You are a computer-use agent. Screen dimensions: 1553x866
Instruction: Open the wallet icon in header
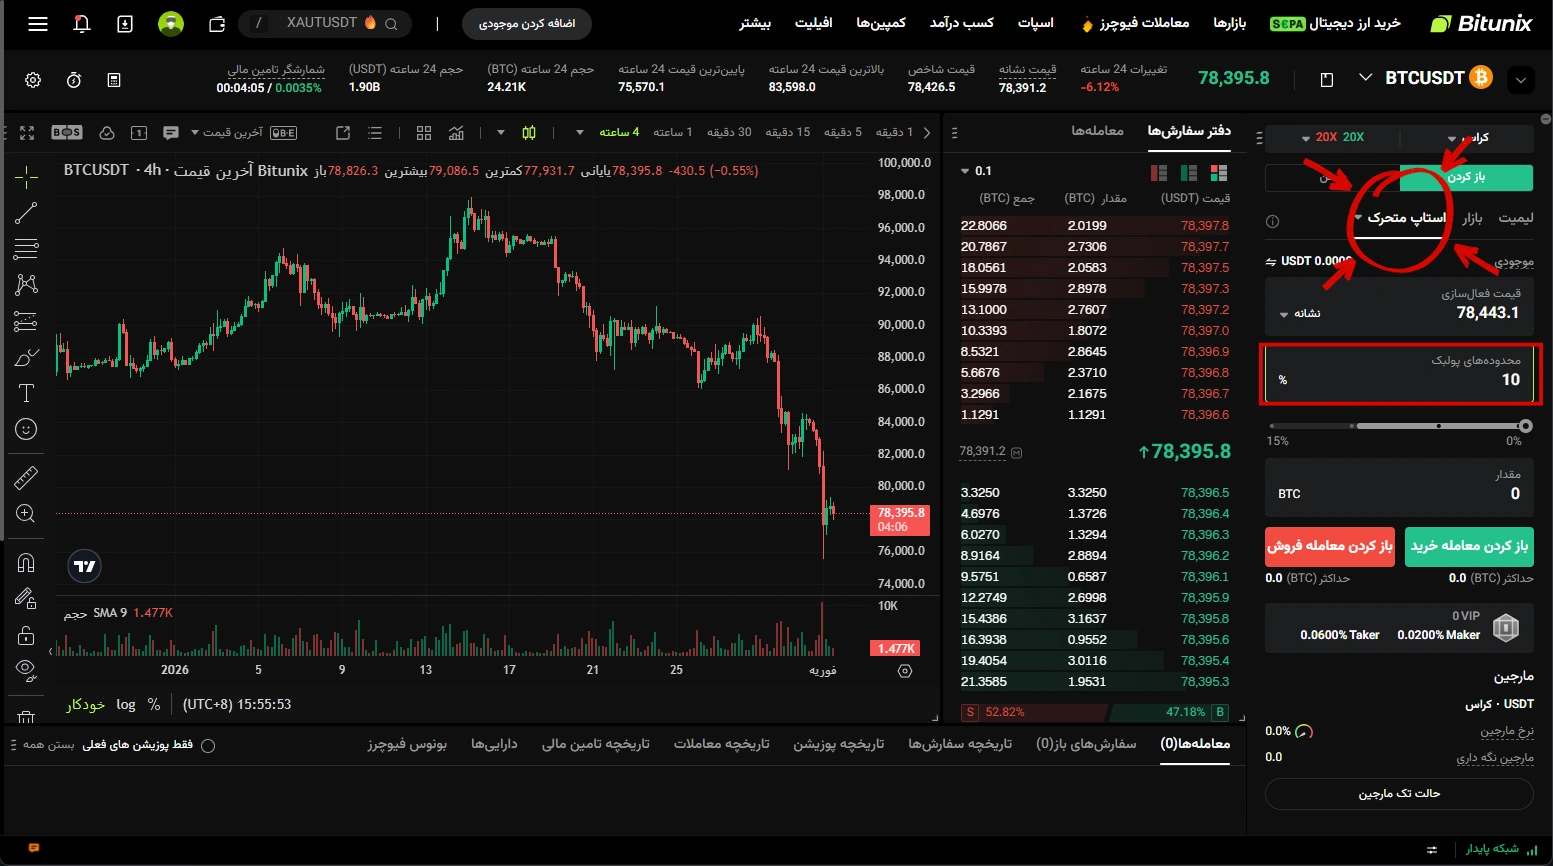[216, 23]
